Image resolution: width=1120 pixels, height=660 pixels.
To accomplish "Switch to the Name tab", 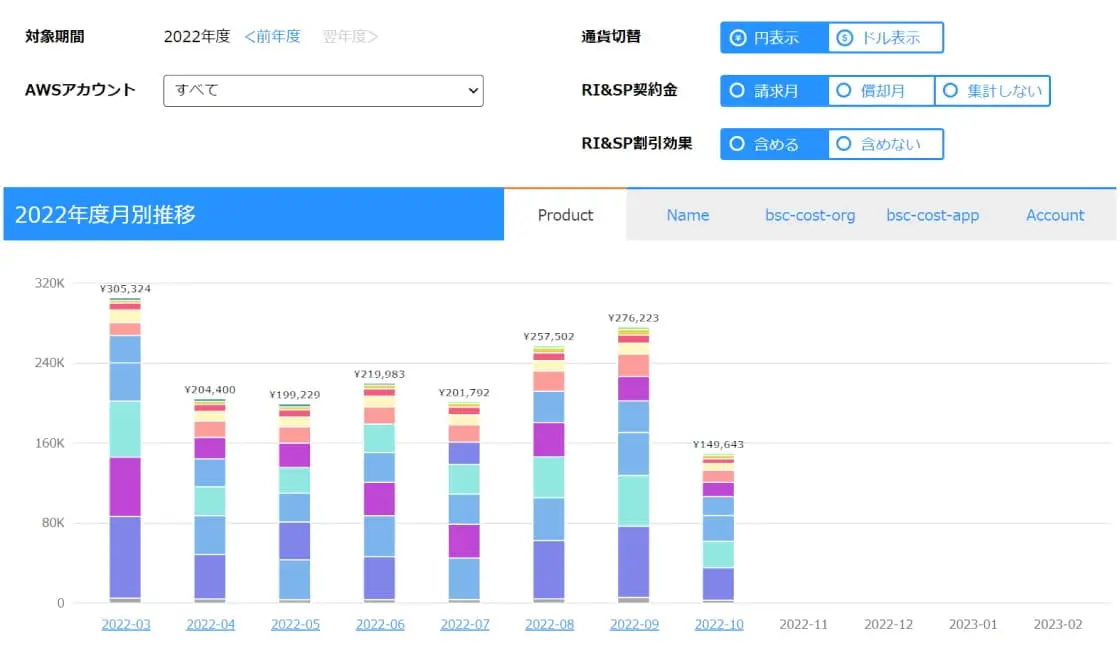I will 688,215.
